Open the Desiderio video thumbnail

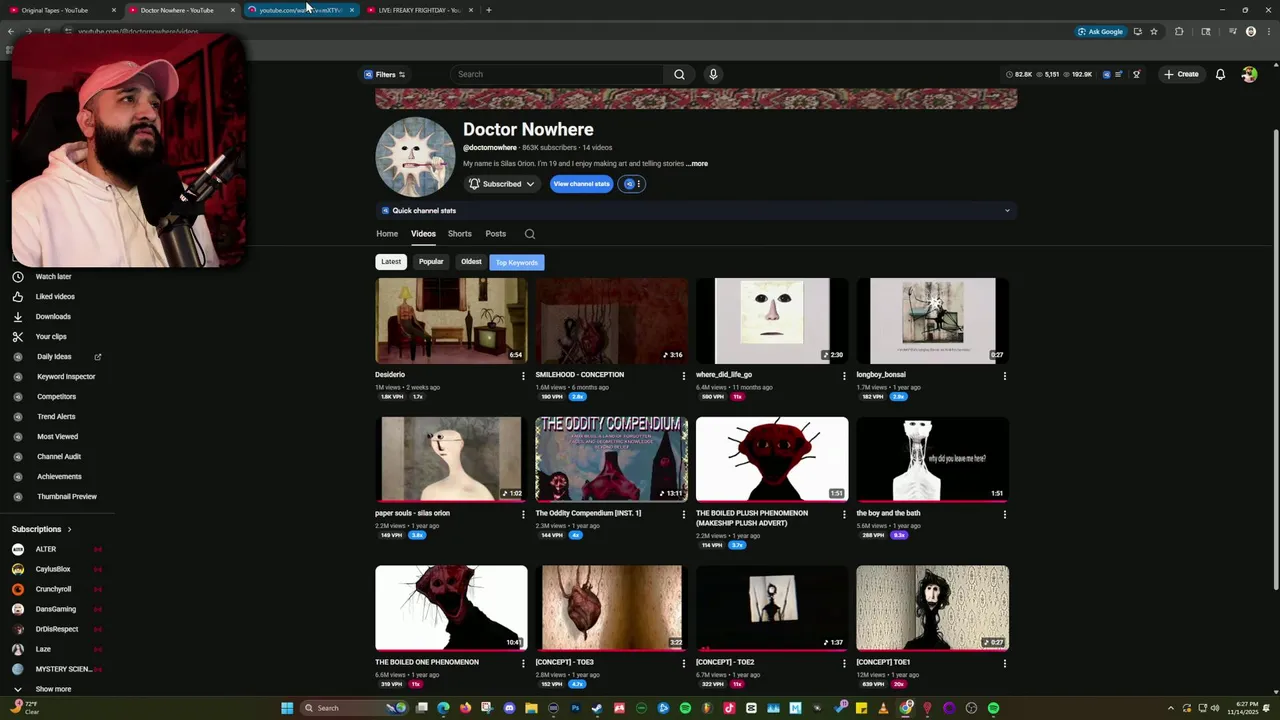(451, 321)
